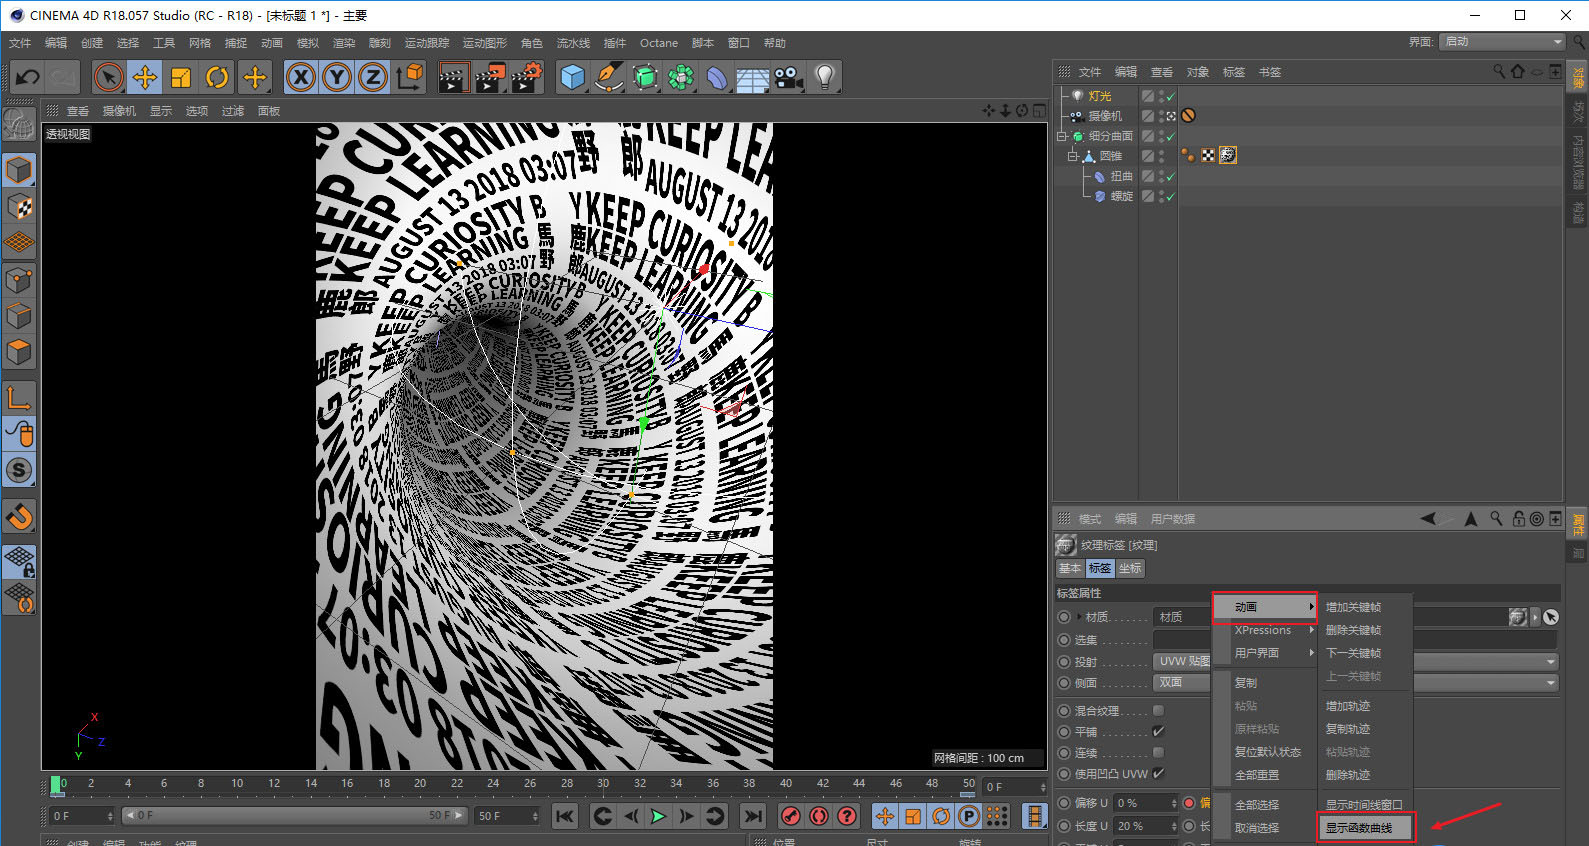The width and height of the screenshot is (1589, 846).
Task: Add a Cube primitive from the toolbar
Action: pos(572,77)
